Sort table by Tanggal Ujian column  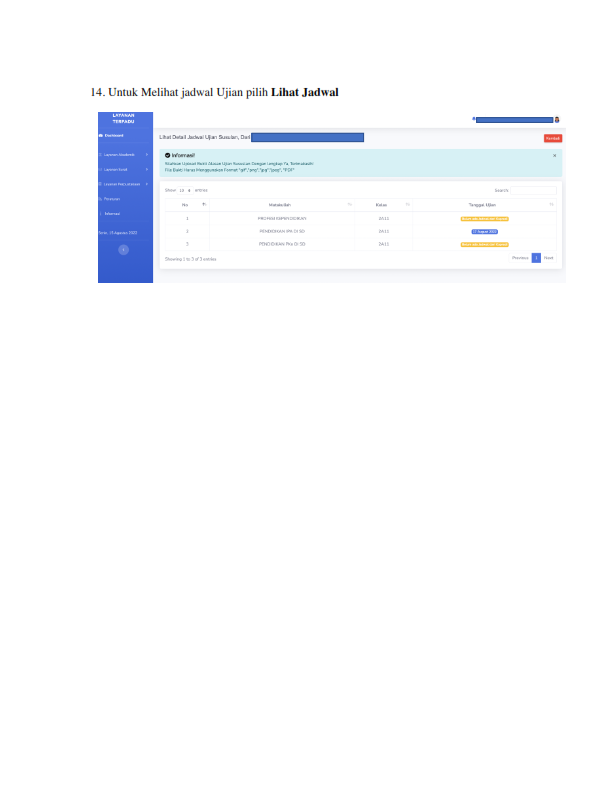(485, 205)
